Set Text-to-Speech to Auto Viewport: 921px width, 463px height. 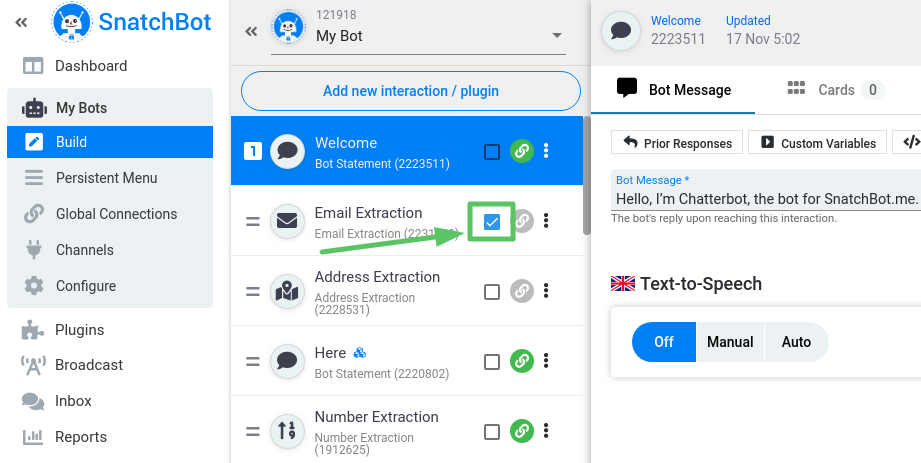(796, 342)
